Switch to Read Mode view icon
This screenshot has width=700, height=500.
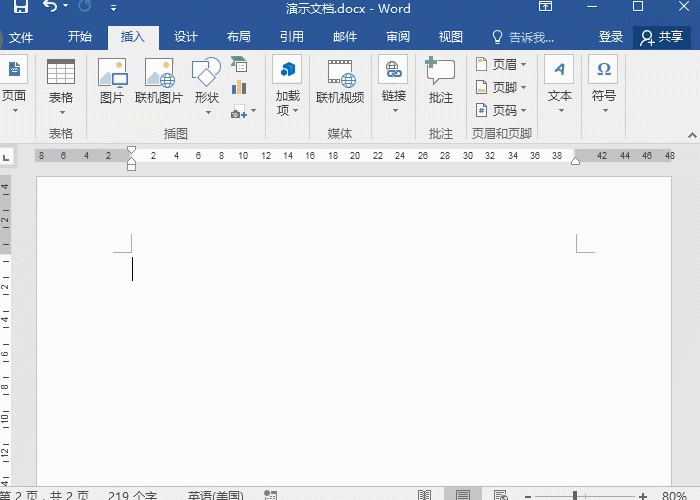pos(425,495)
